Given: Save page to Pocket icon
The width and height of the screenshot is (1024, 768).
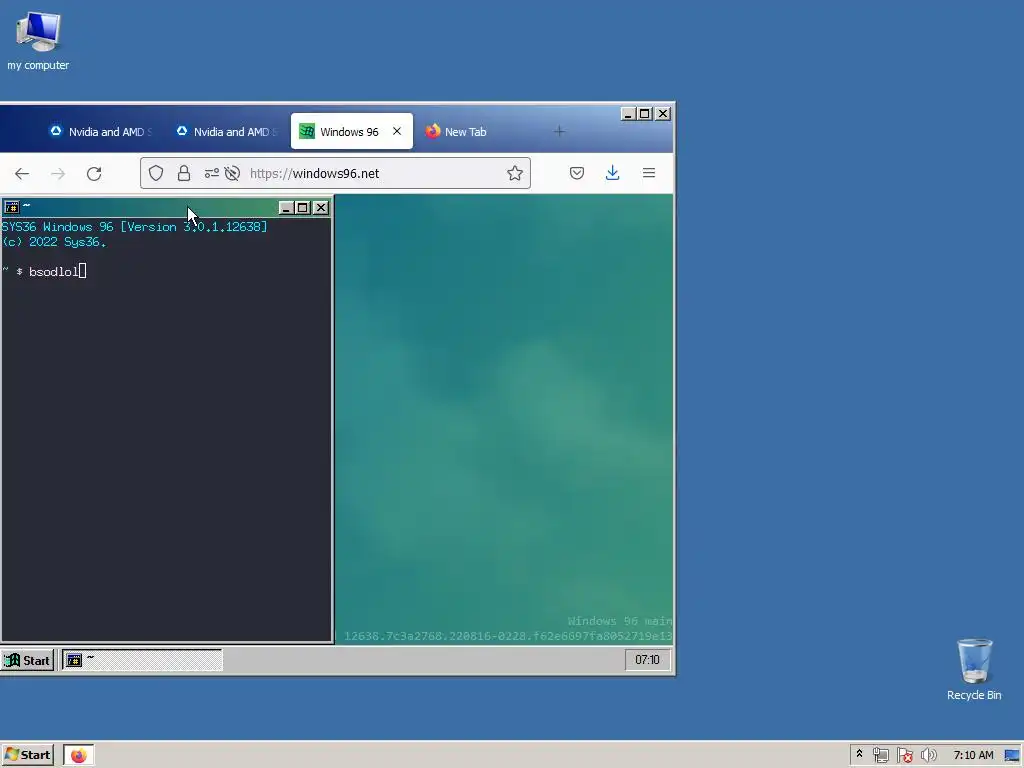Looking at the screenshot, I should [x=577, y=173].
